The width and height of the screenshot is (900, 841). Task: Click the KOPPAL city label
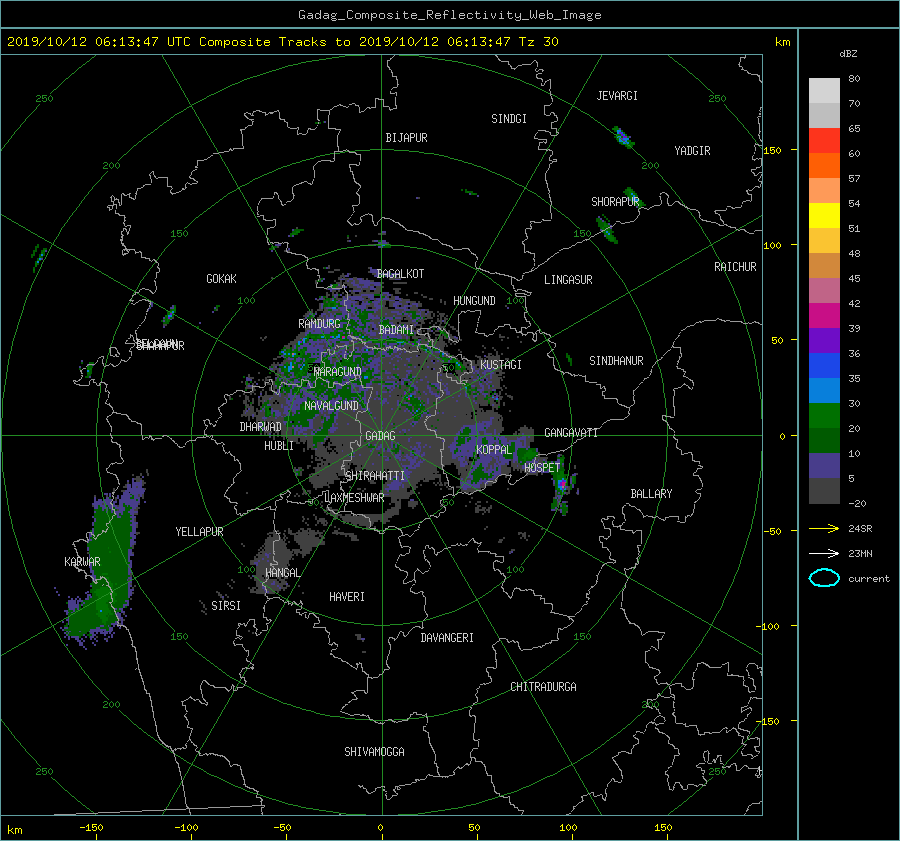coord(494,450)
